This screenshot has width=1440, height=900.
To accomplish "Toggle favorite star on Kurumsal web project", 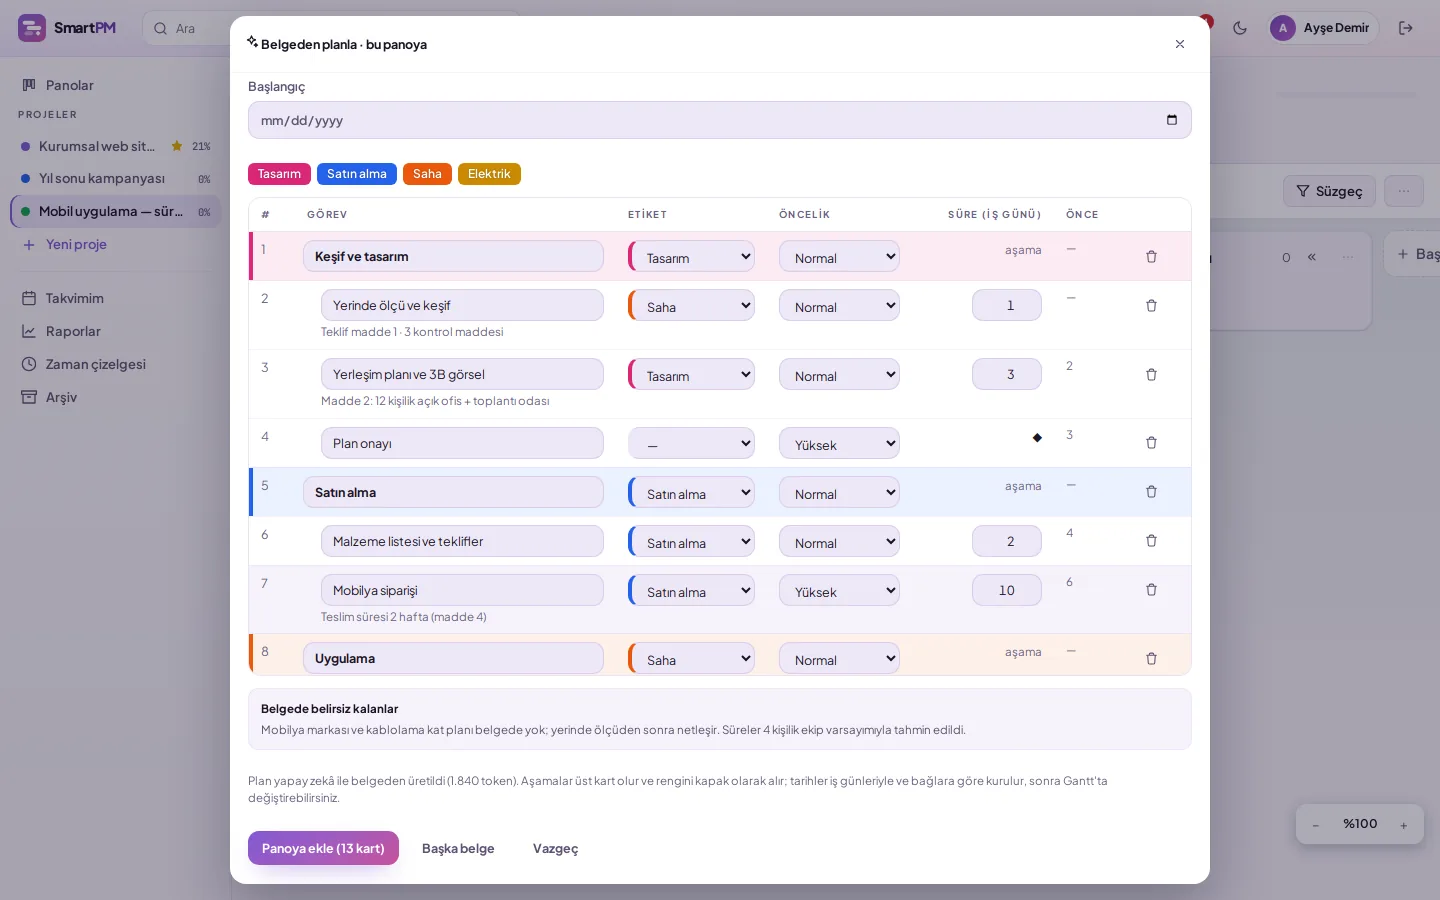I will tap(177, 146).
